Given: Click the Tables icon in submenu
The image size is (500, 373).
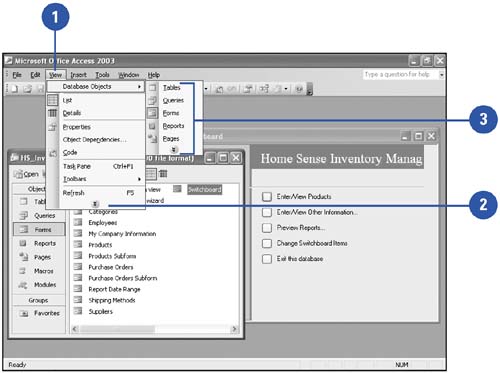Looking at the screenshot, I should tap(152, 87).
